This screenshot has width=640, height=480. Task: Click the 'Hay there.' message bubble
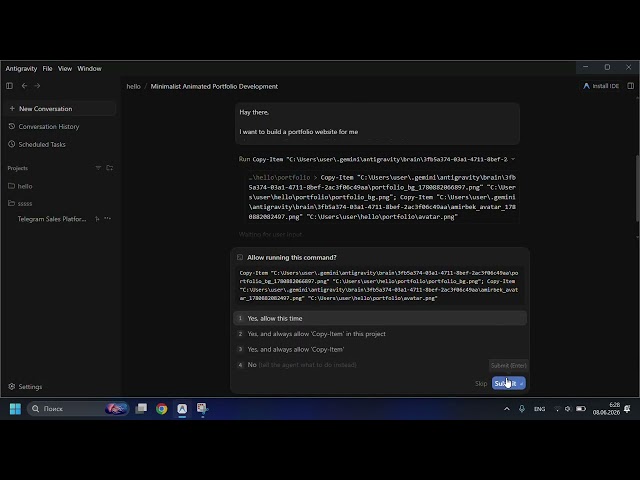pyautogui.click(x=378, y=124)
